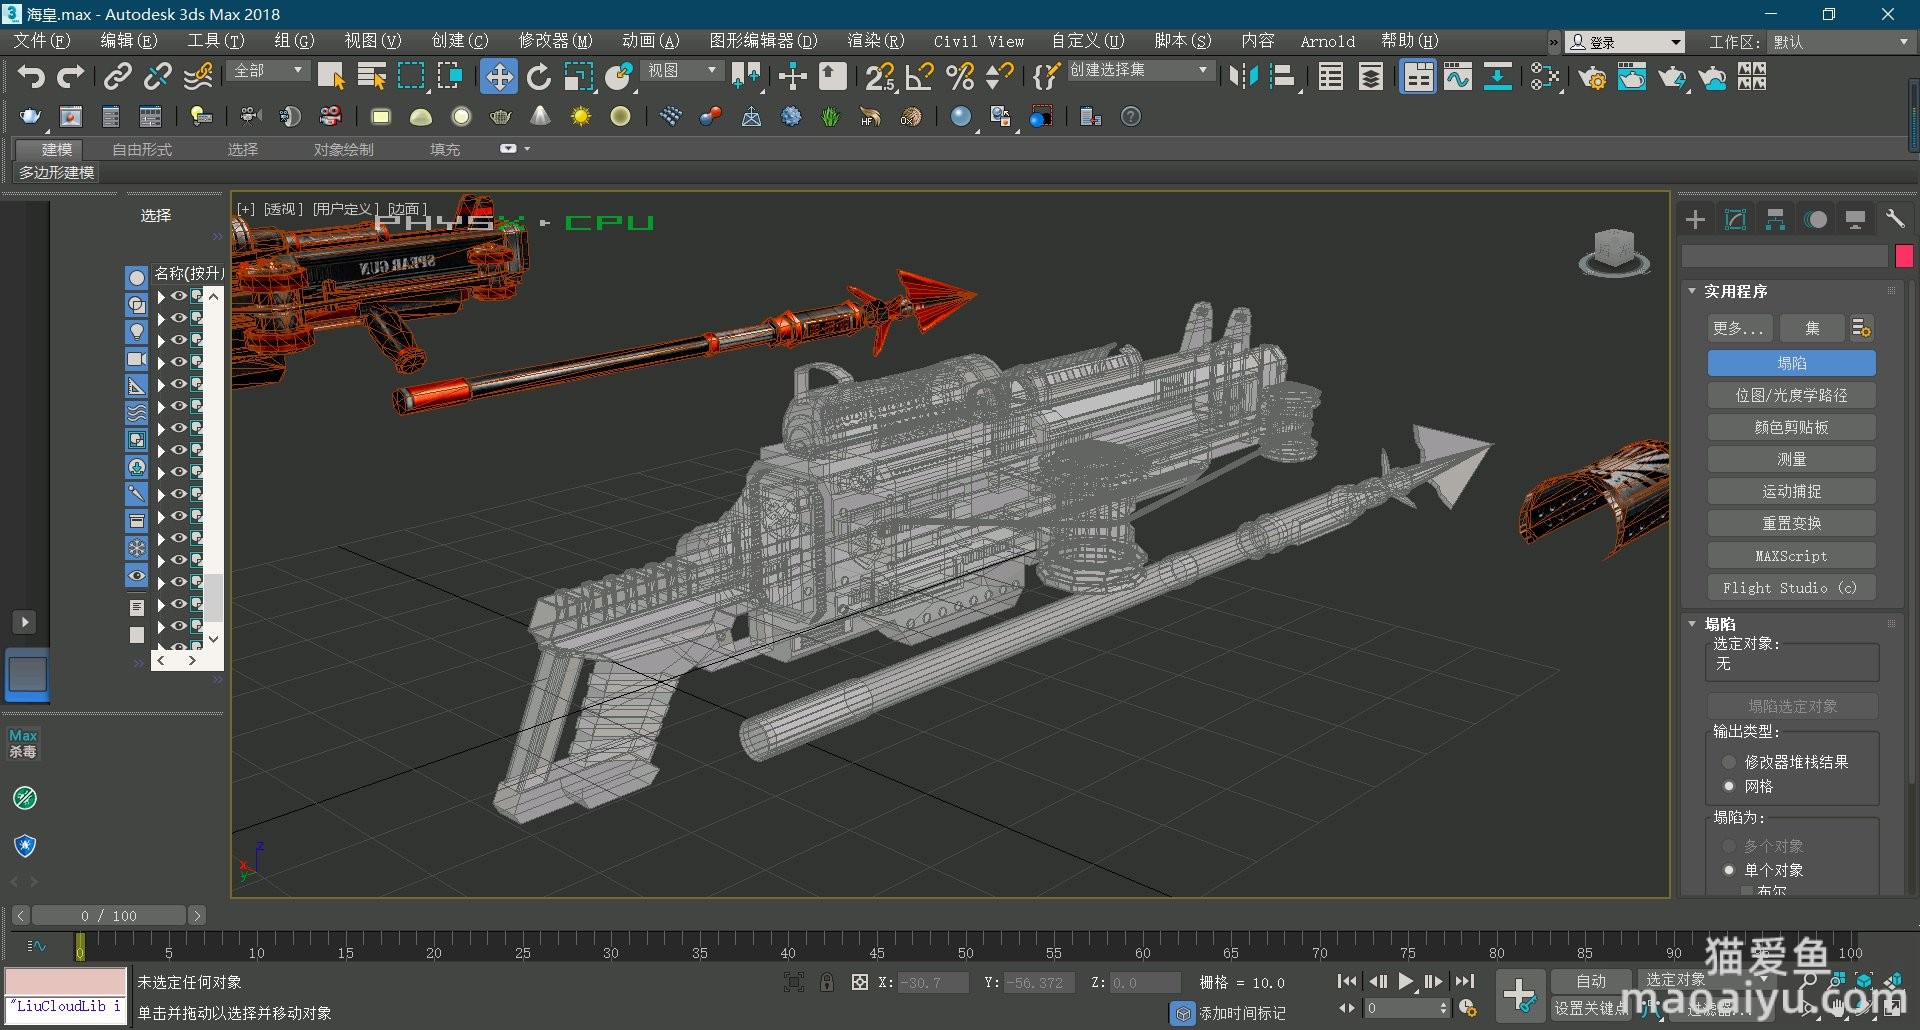Click the Angle Snap toggle icon
The width and height of the screenshot is (1920, 1030).
tap(919, 77)
